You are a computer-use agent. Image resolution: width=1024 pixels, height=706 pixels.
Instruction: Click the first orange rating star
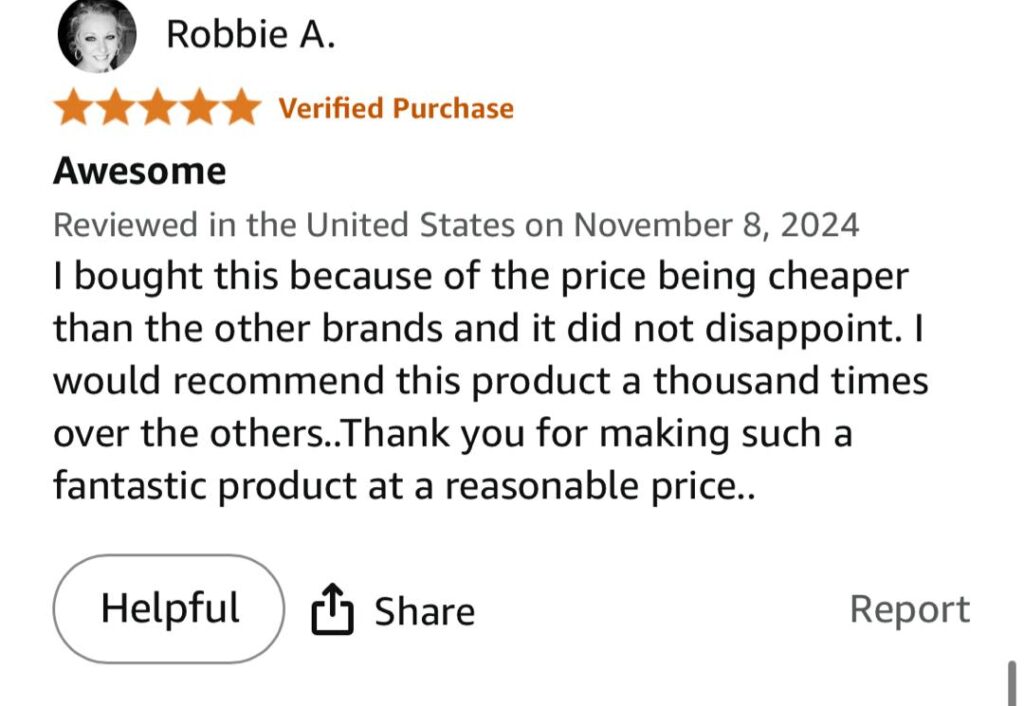coord(74,108)
